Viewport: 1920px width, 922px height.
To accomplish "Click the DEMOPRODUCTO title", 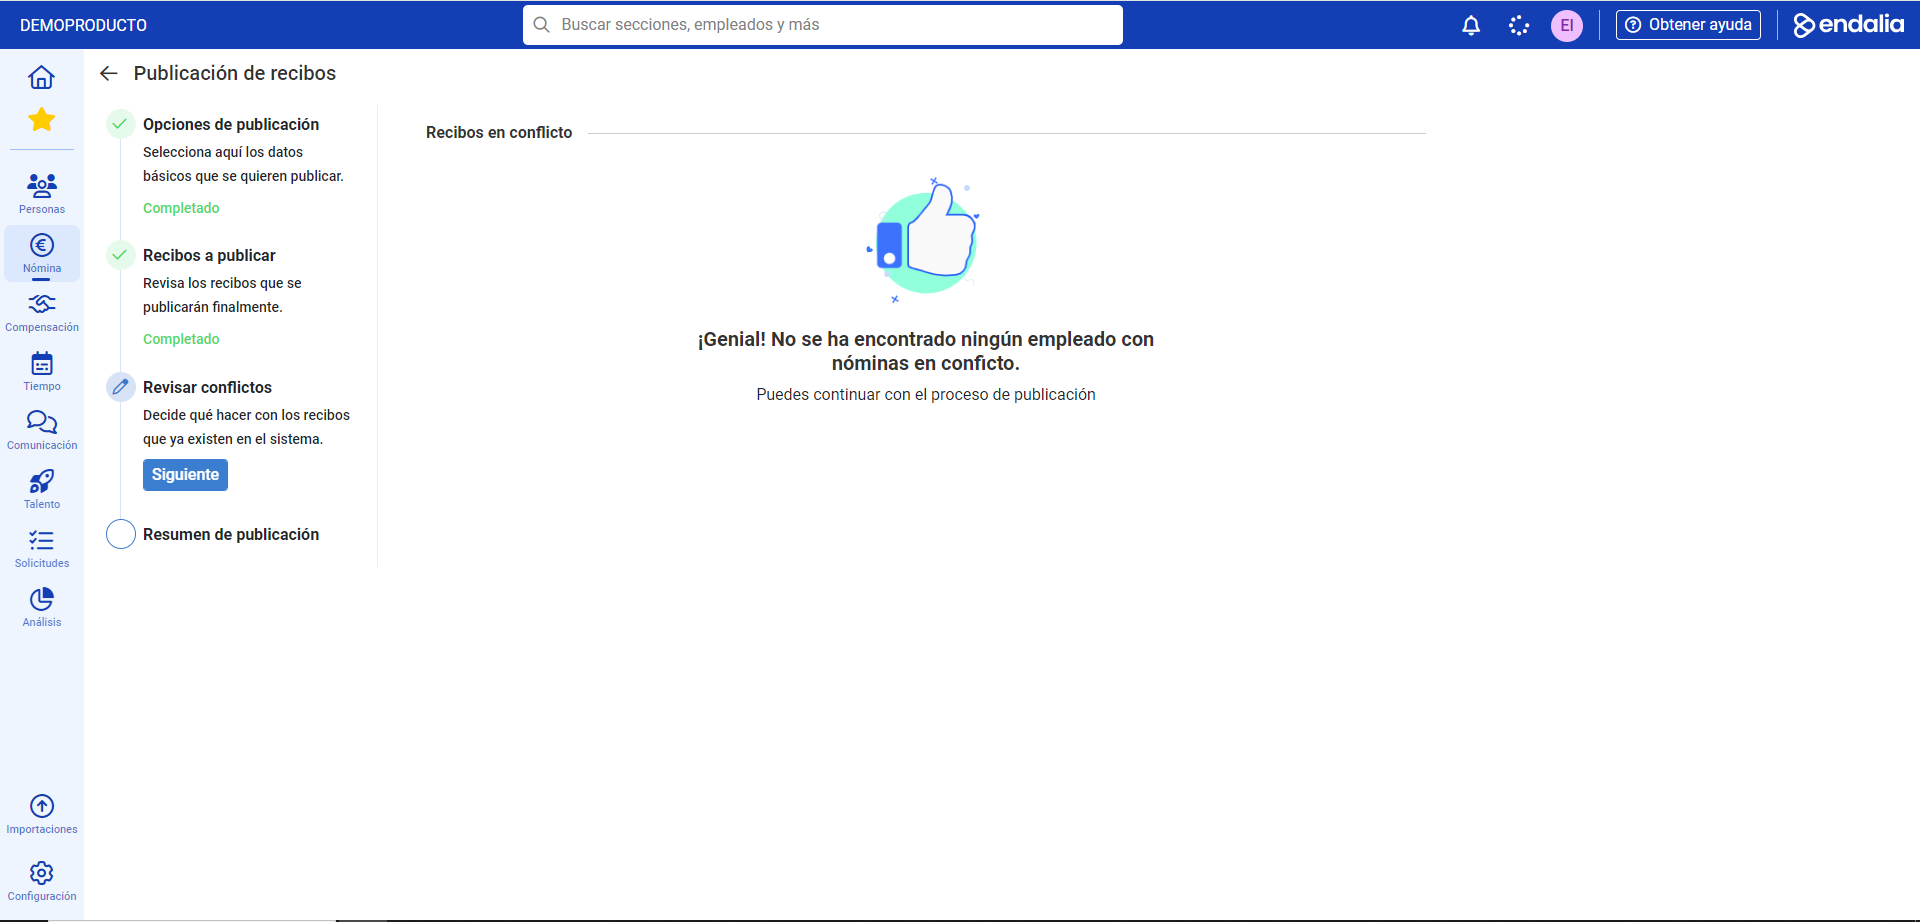I will [x=83, y=25].
